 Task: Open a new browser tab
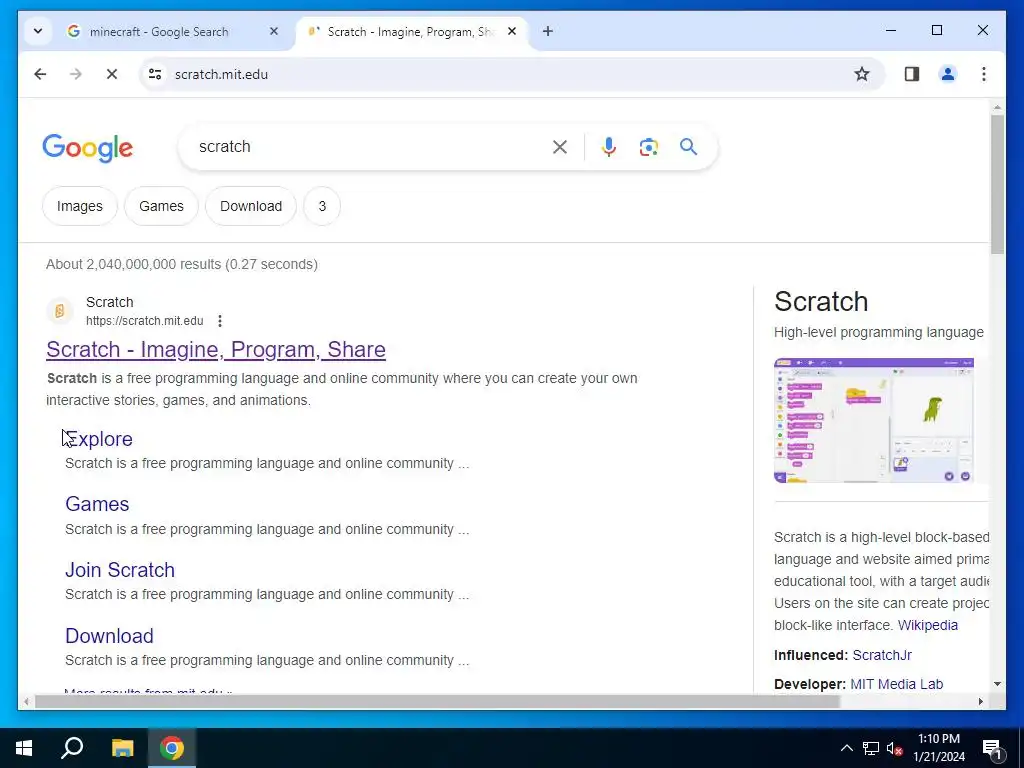click(548, 31)
